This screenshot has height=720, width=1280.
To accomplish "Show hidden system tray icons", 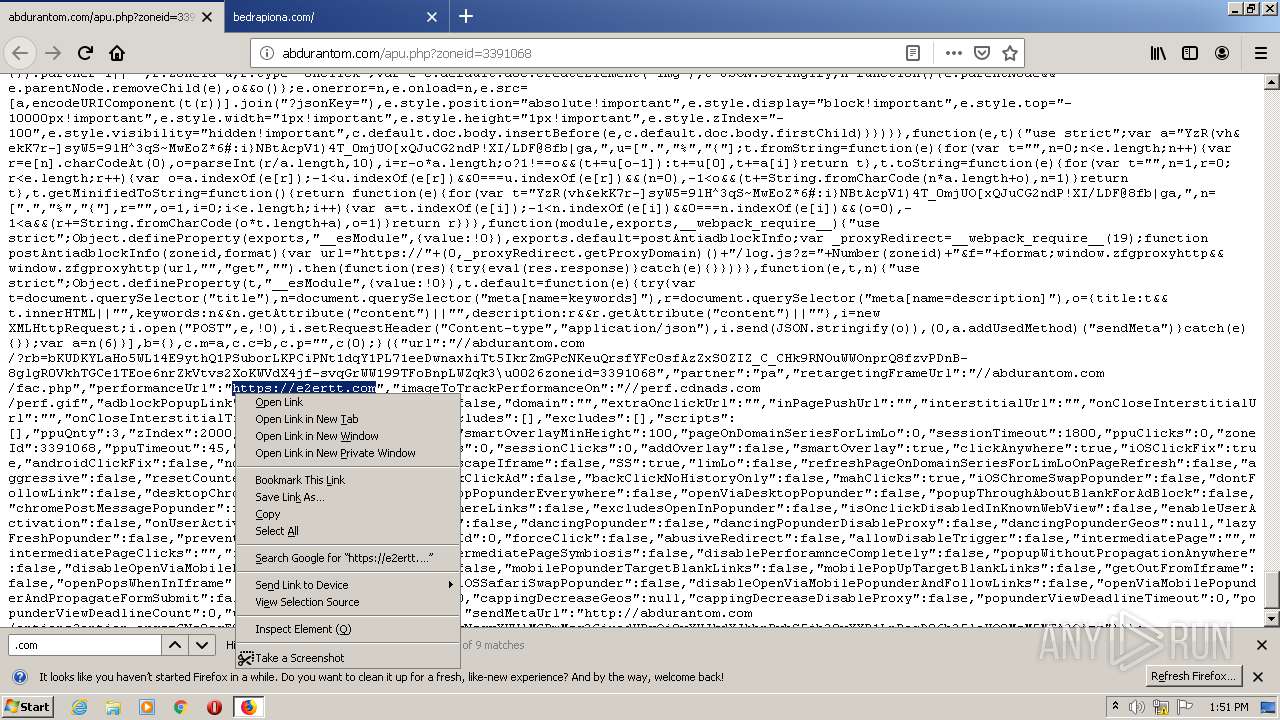I will [x=1115, y=707].
